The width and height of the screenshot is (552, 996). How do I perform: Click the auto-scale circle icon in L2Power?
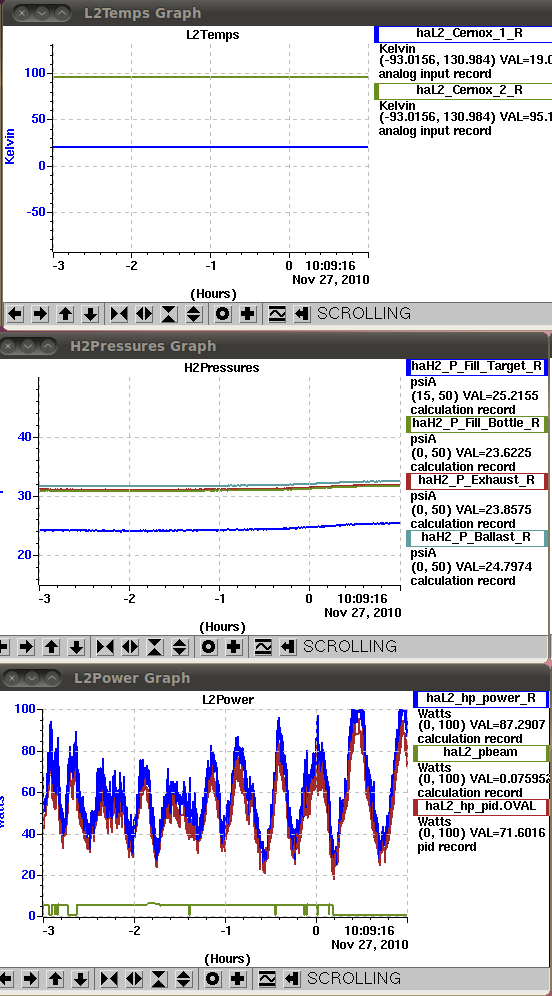pyautogui.click(x=212, y=978)
